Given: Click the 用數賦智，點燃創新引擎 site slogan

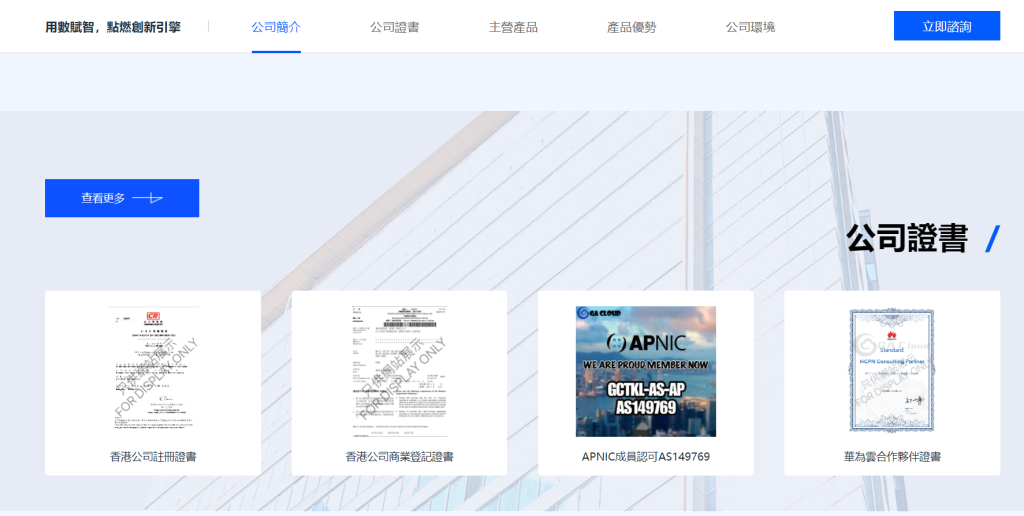Looking at the screenshot, I should [x=113, y=27].
